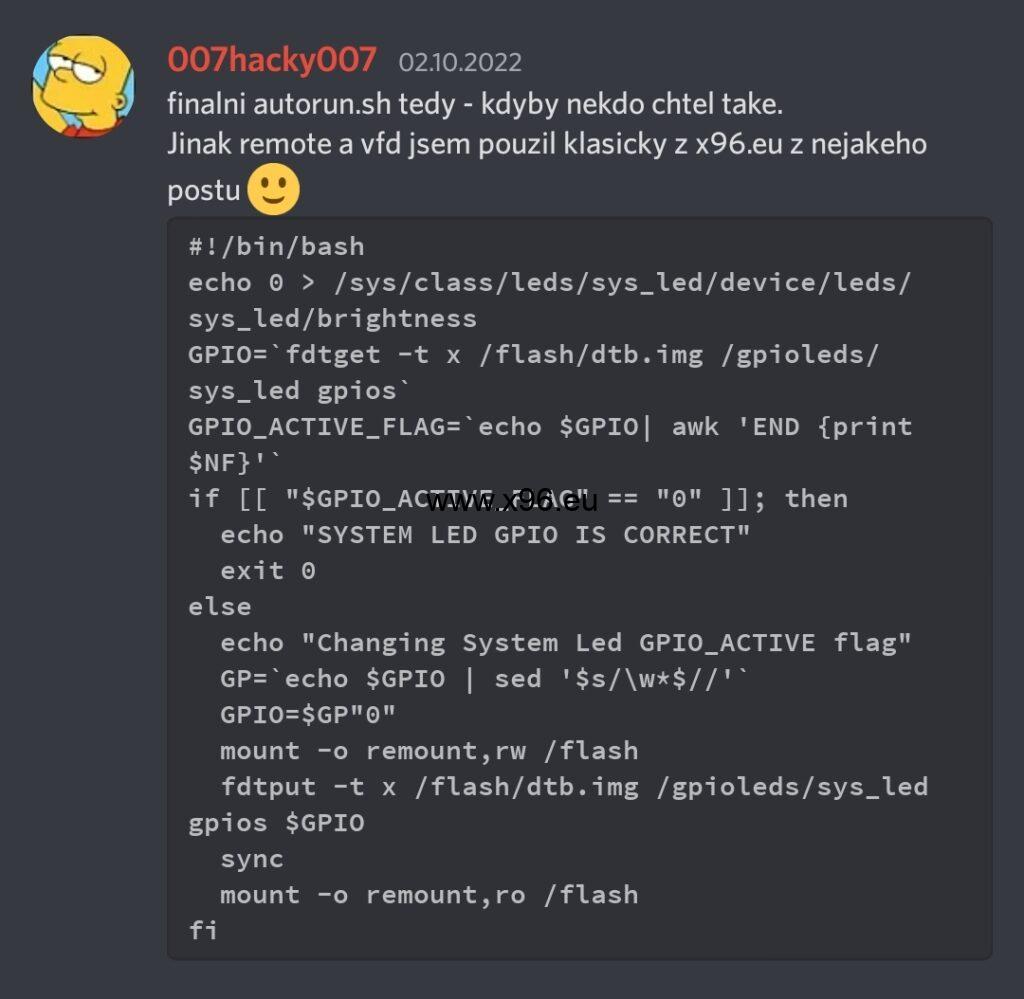This screenshot has height=999, width=1024.
Task: Click the "else" keyword in the script
Action: tap(220, 607)
